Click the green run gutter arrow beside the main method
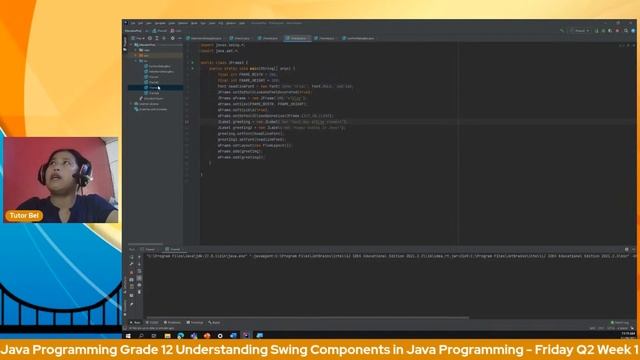The height and width of the screenshot is (360, 640). pyautogui.click(x=193, y=69)
